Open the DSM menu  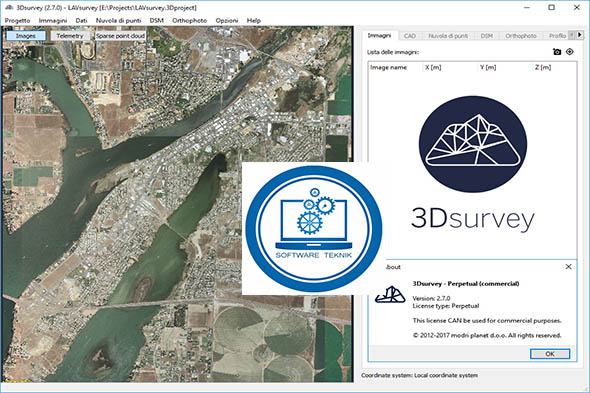pyautogui.click(x=157, y=20)
